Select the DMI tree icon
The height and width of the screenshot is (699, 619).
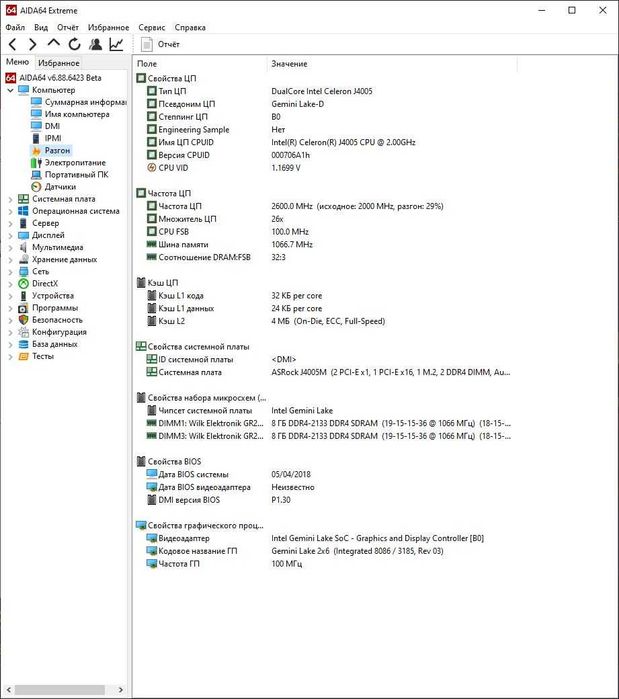36,126
